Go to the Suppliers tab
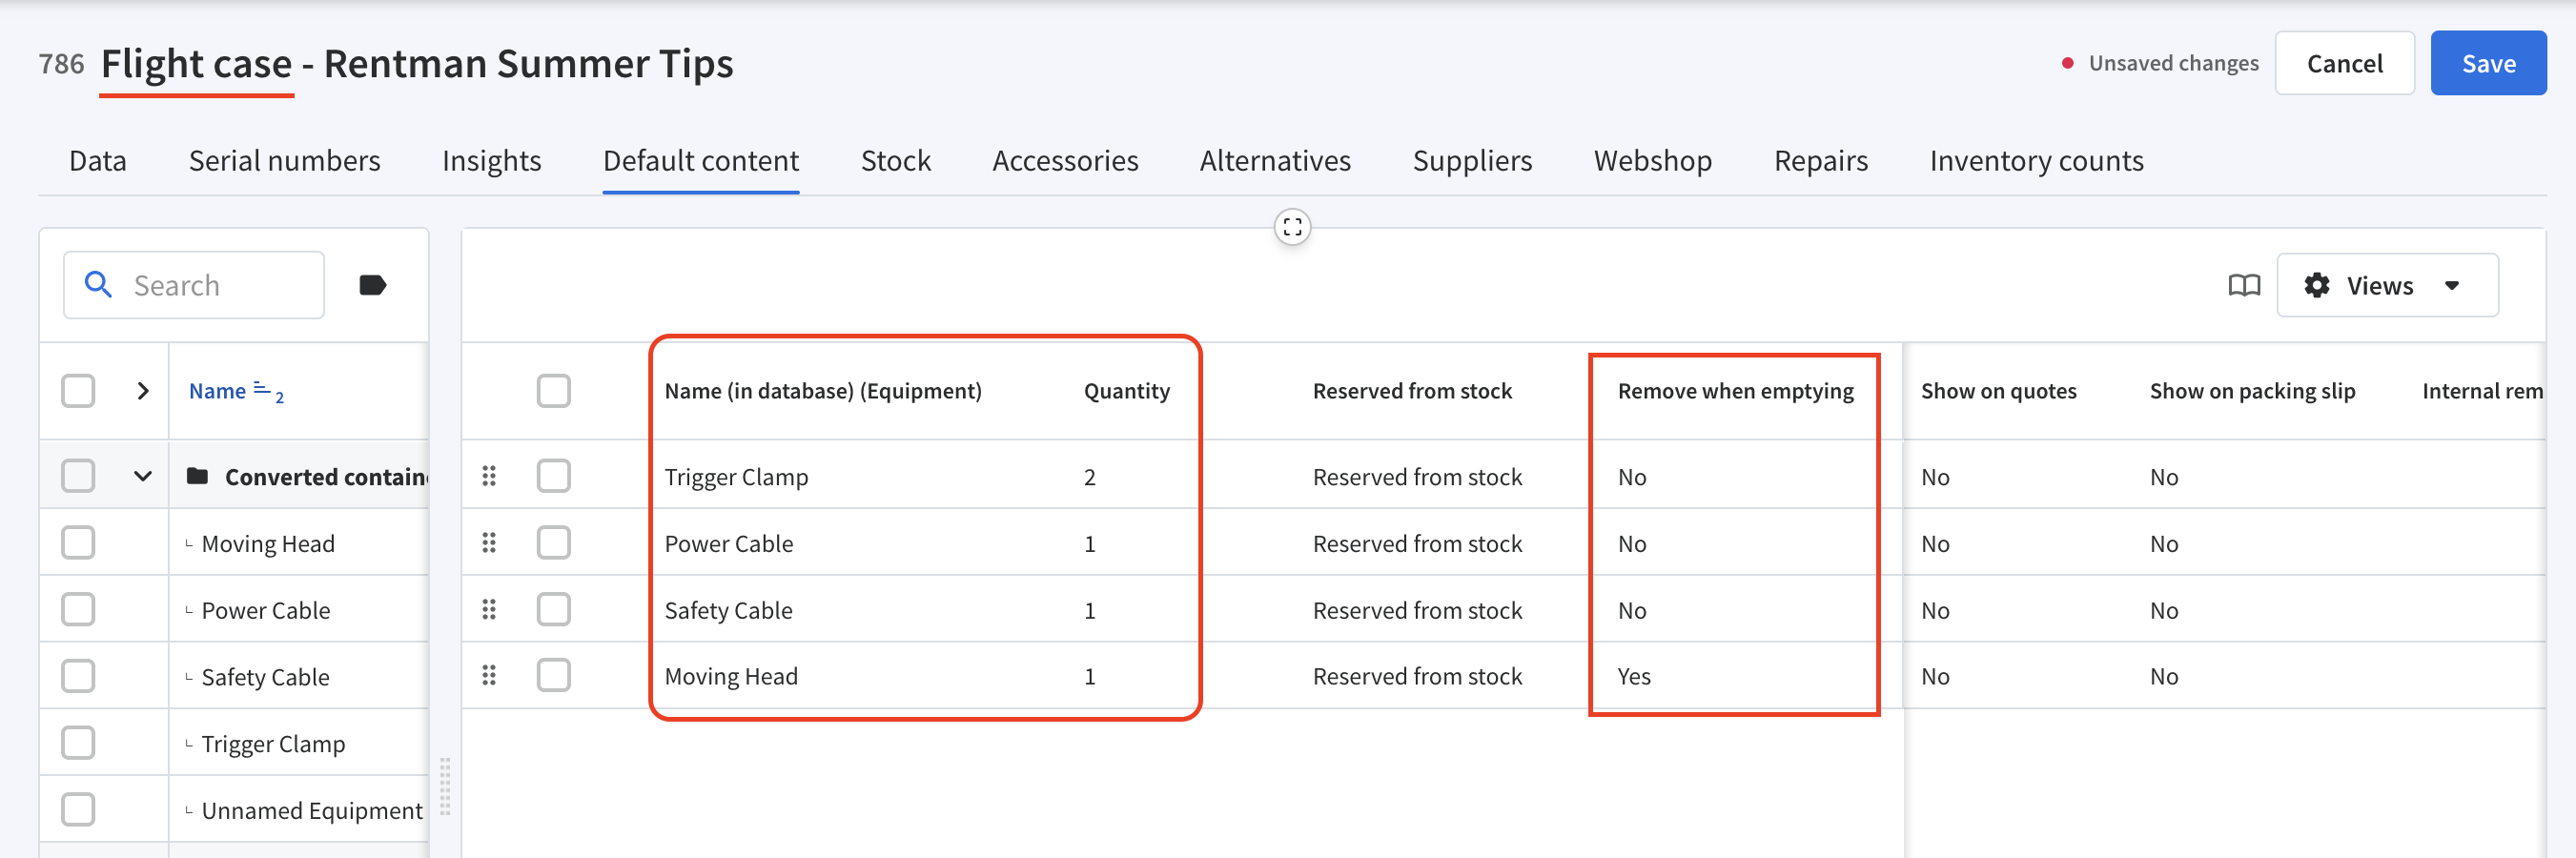 pos(1472,161)
